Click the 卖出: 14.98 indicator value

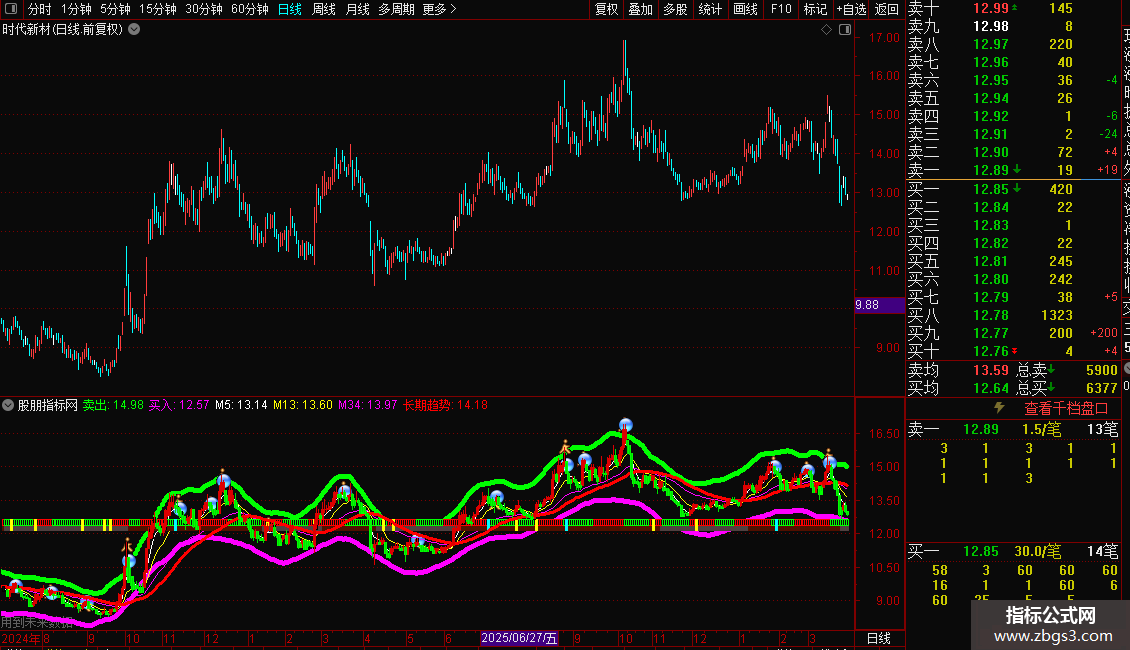point(113,405)
